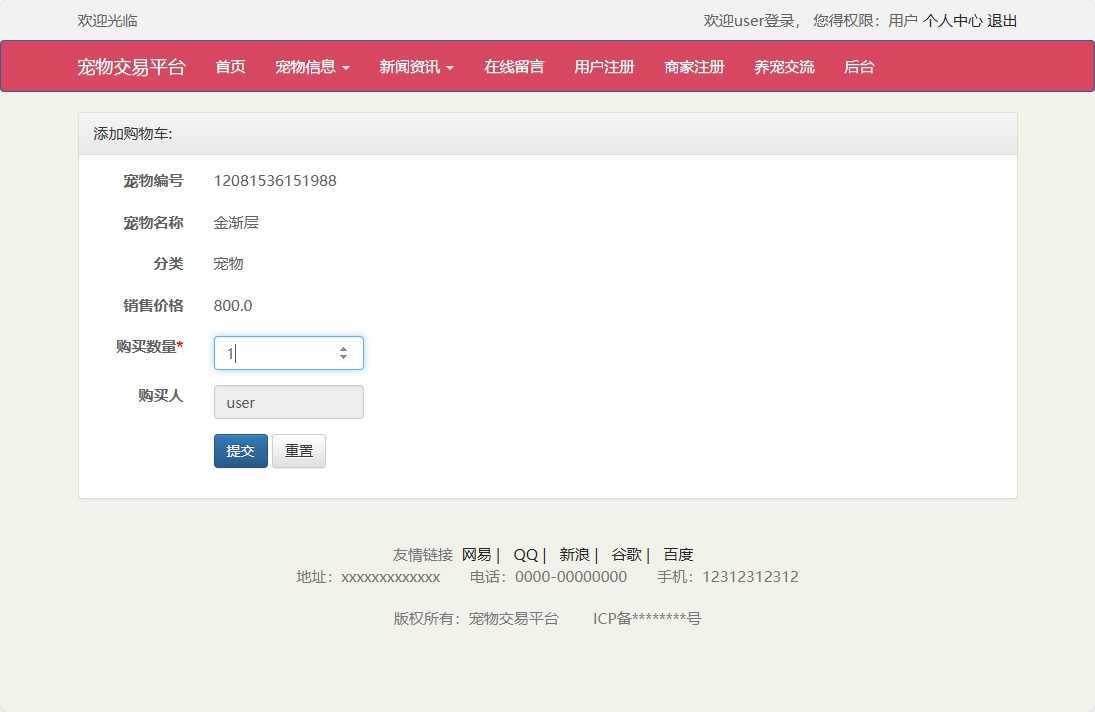Reset the form using 重置 button

298,450
